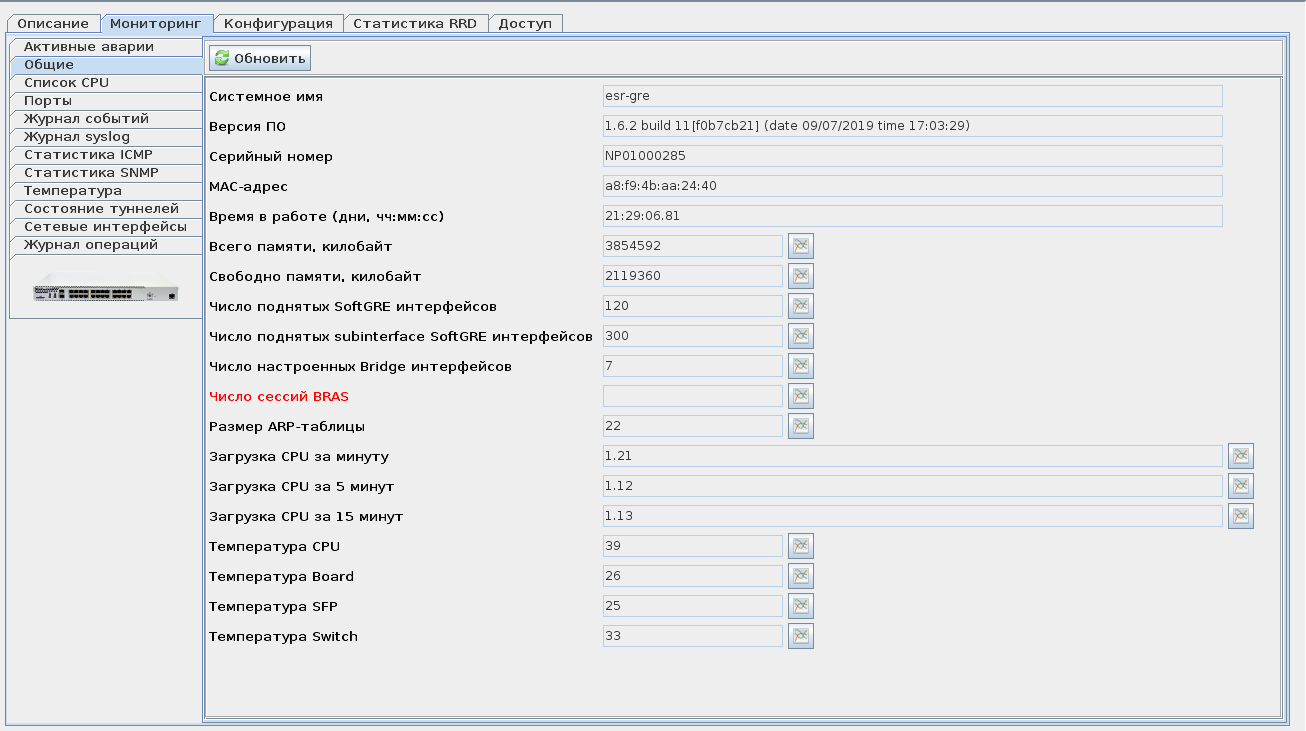Image resolution: width=1306 pixels, height=731 pixels.
Task: Select Активные аварии in the sidebar
Action: (x=89, y=47)
